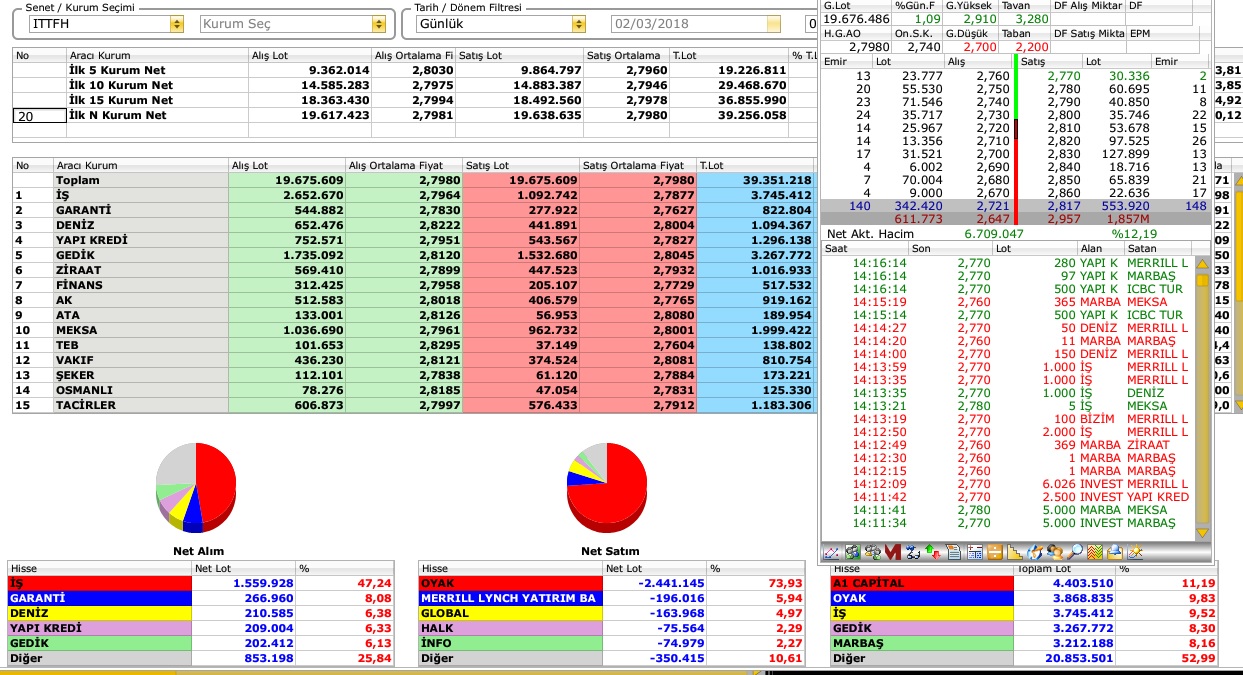Select broker row 11 TEB

[415, 345]
